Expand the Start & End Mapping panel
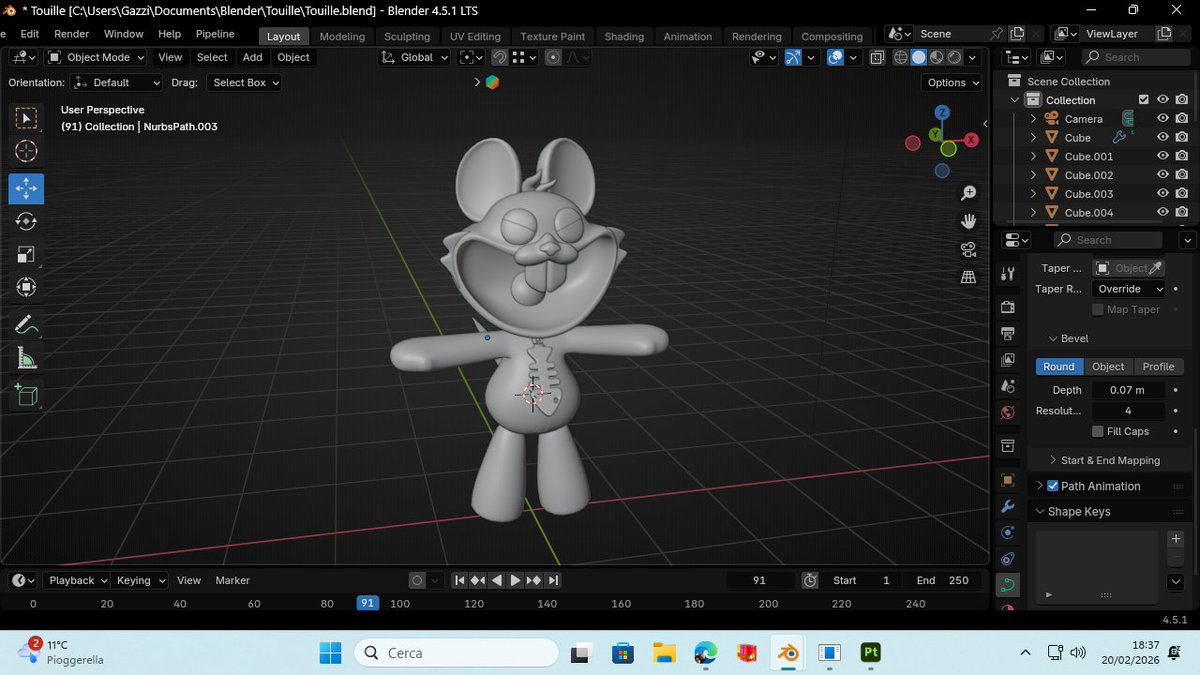 point(1110,460)
